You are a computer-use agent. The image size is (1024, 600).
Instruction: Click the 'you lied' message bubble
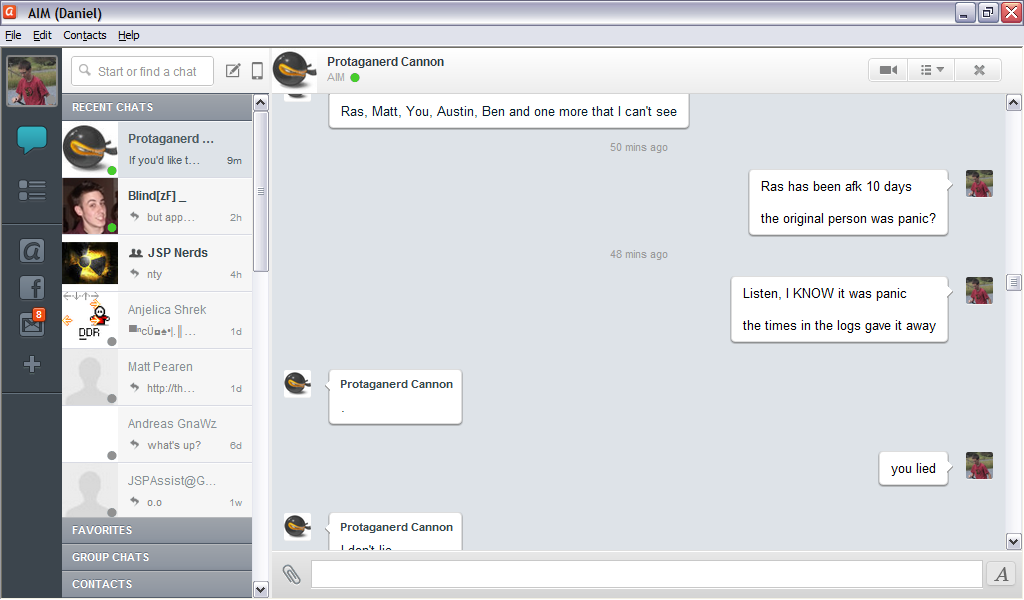click(x=913, y=469)
